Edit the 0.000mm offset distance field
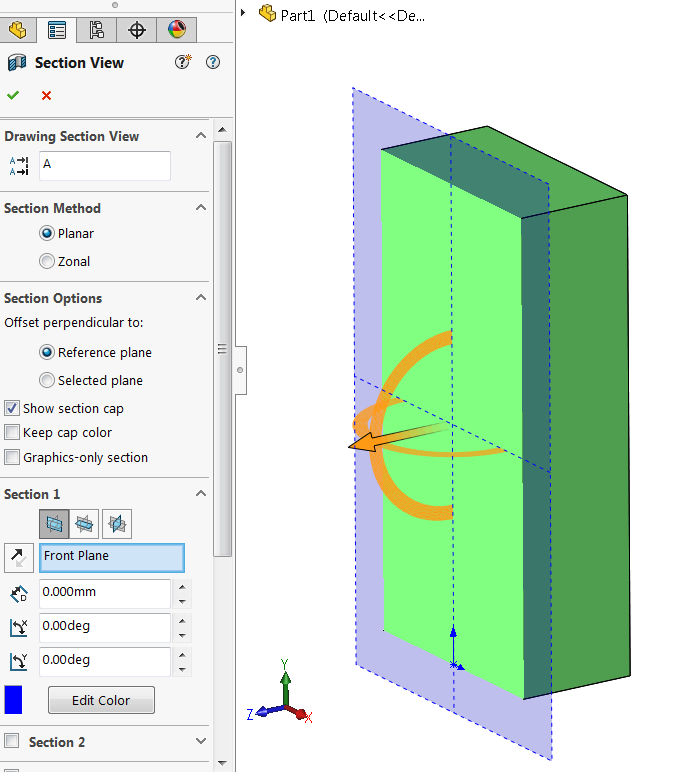674x772 pixels. [105, 594]
